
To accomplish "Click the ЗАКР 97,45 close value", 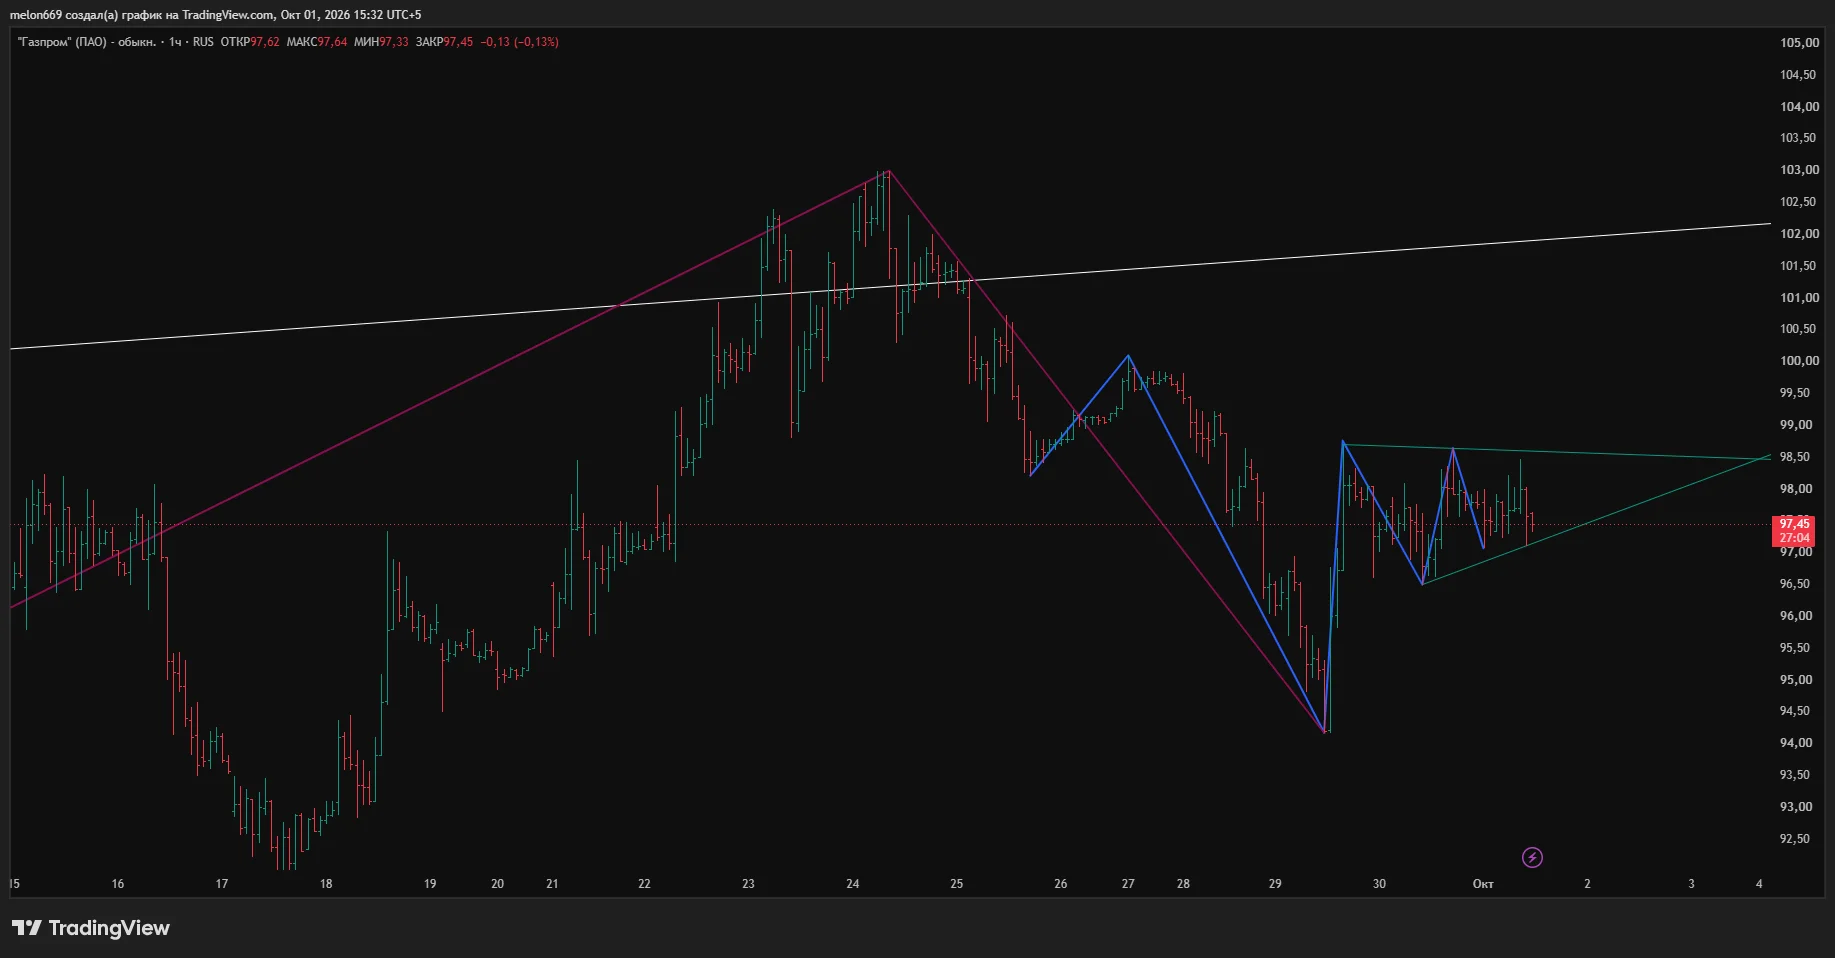I will click(x=444, y=42).
